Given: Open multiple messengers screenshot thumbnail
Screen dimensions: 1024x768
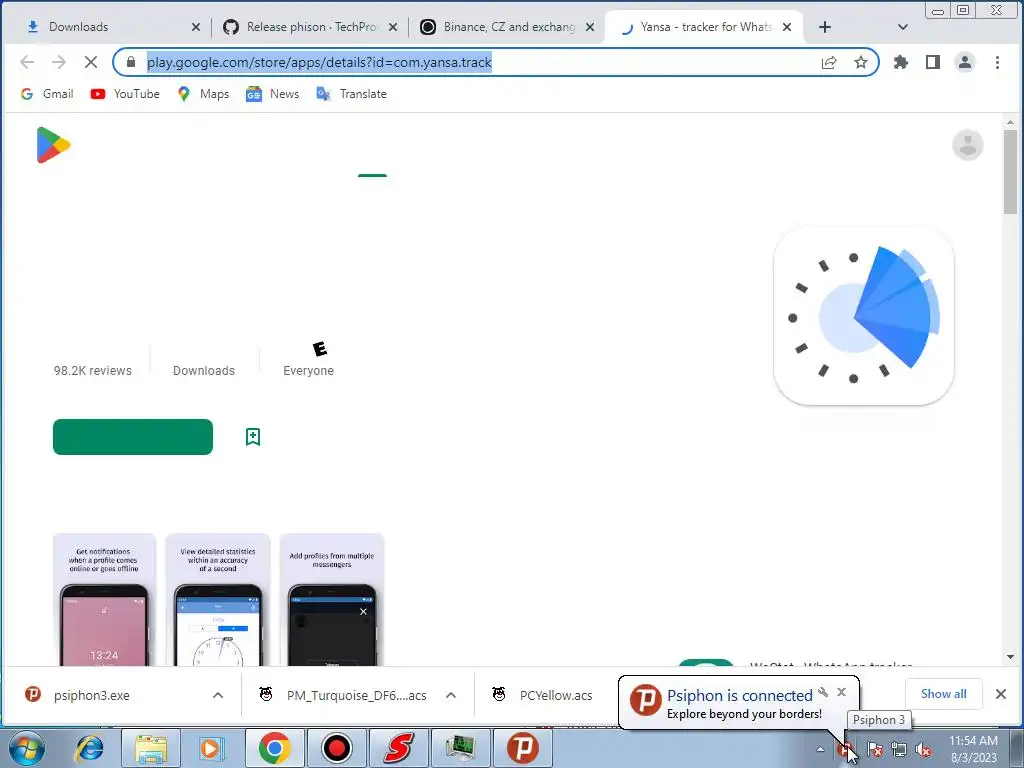Looking at the screenshot, I should (x=332, y=600).
